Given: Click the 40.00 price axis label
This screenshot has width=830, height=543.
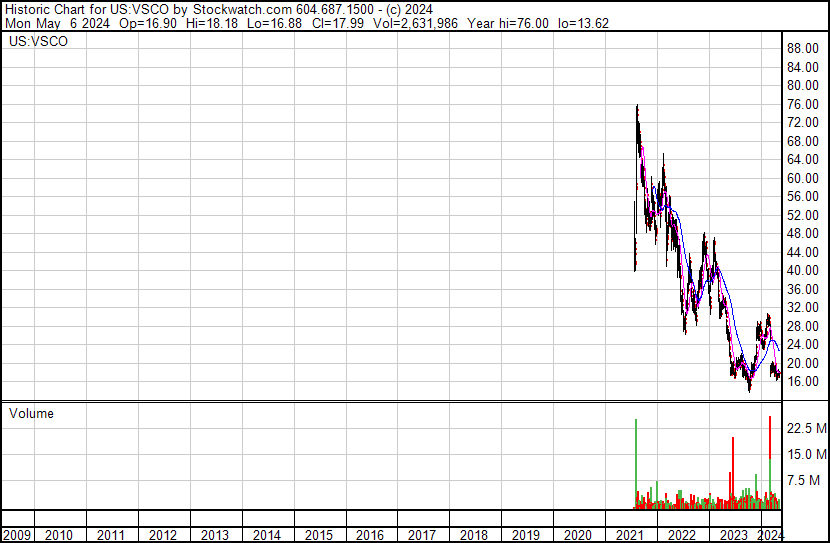Looking at the screenshot, I should coord(803,270).
